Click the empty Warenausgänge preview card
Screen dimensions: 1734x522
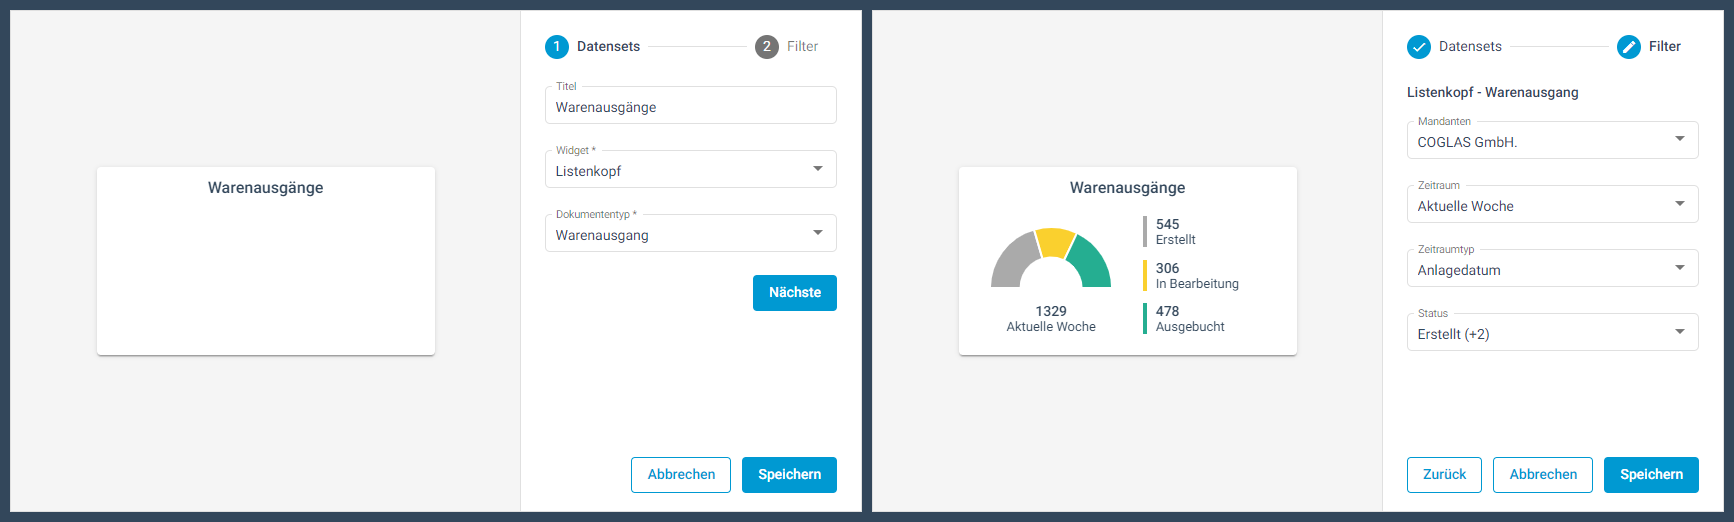coord(266,270)
